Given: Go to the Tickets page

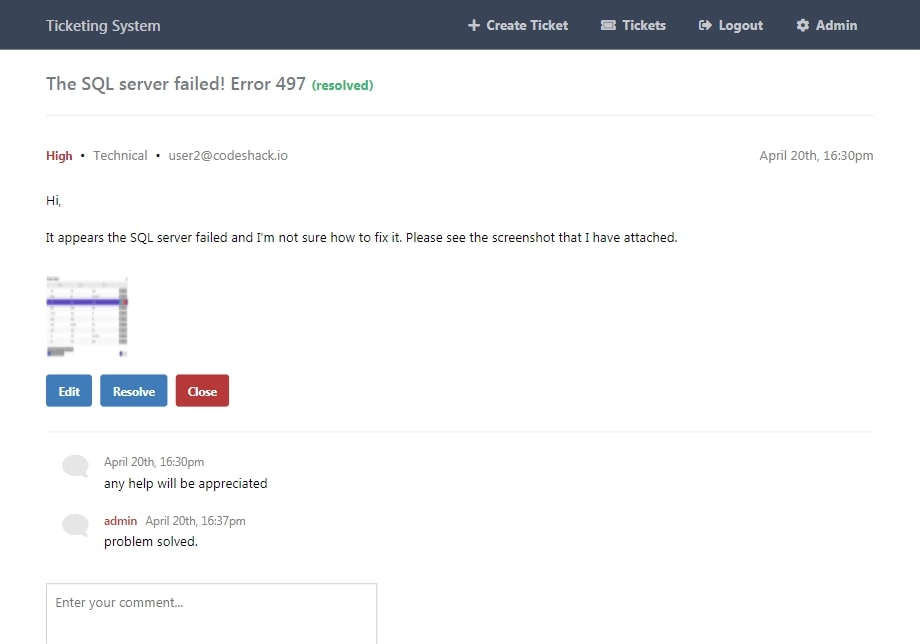Looking at the screenshot, I should click(633, 25).
